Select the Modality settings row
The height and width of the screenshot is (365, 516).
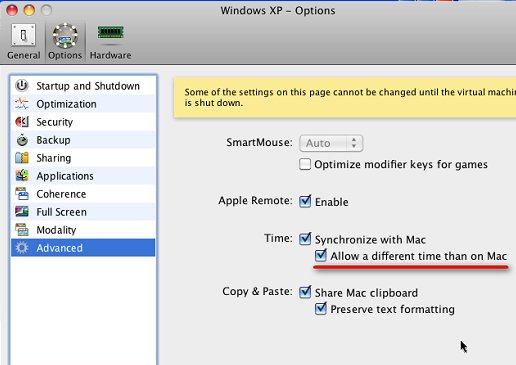click(x=83, y=230)
